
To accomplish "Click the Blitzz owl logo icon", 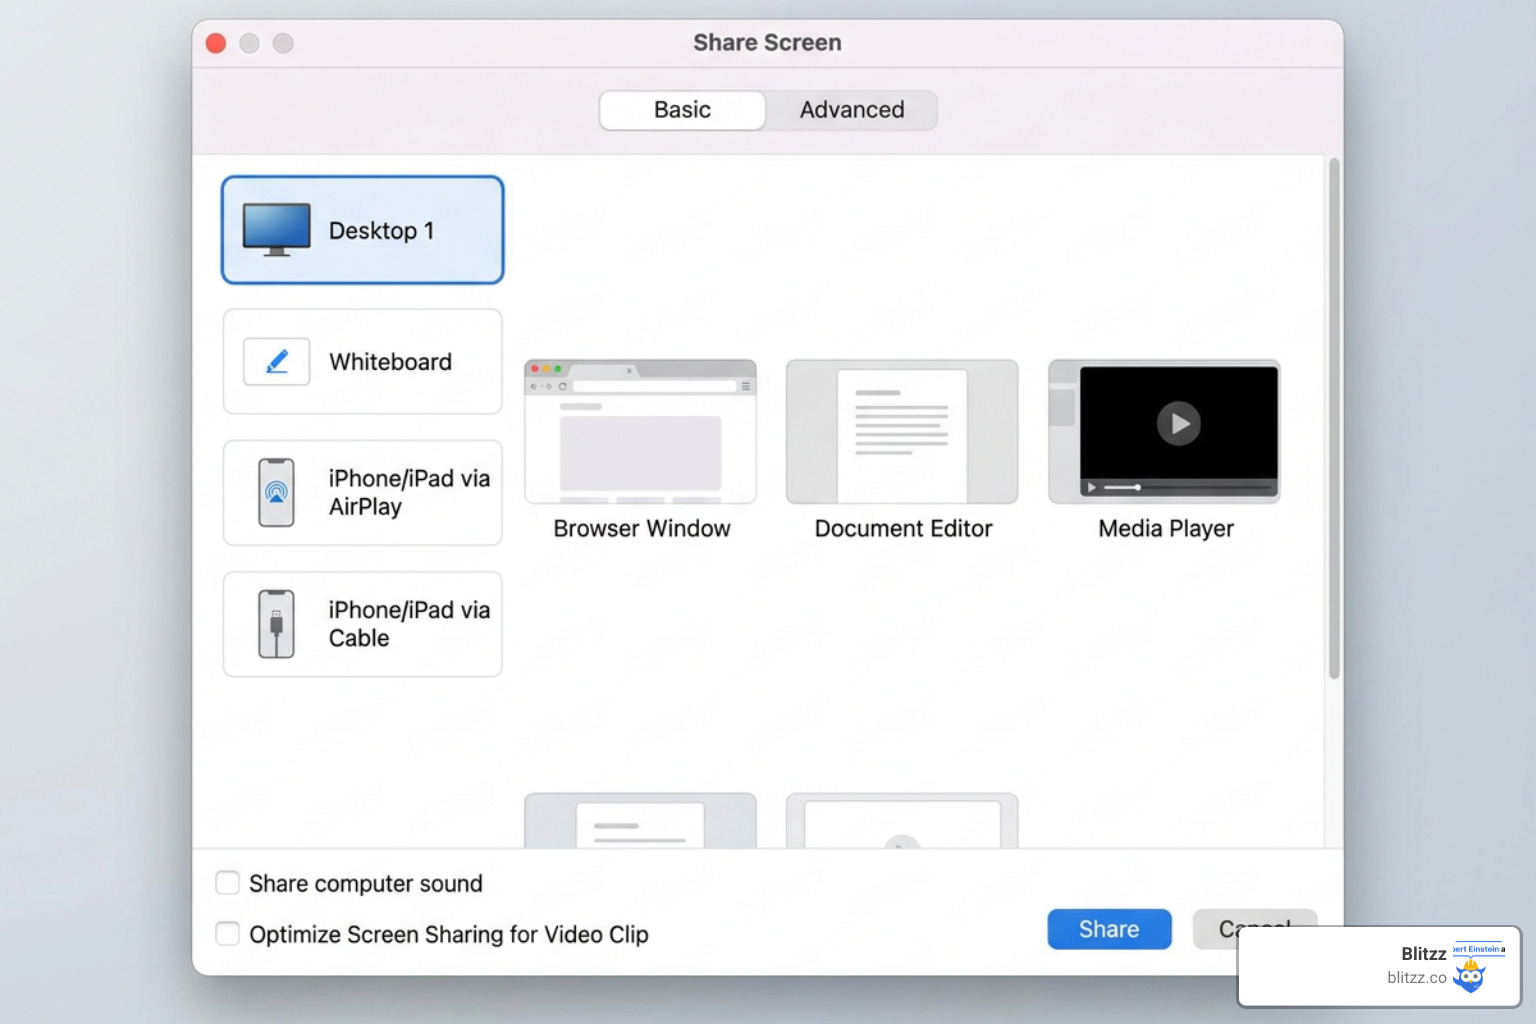I will pyautogui.click(x=1469, y=975).
